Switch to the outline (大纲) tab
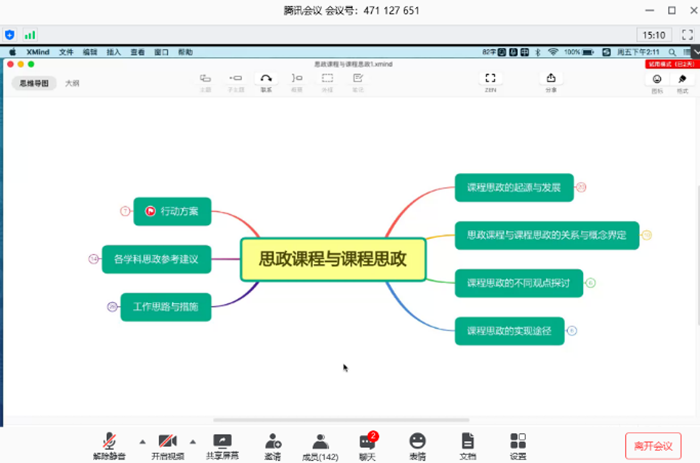This screenshot has height=463, width=700. click(72, 84)
